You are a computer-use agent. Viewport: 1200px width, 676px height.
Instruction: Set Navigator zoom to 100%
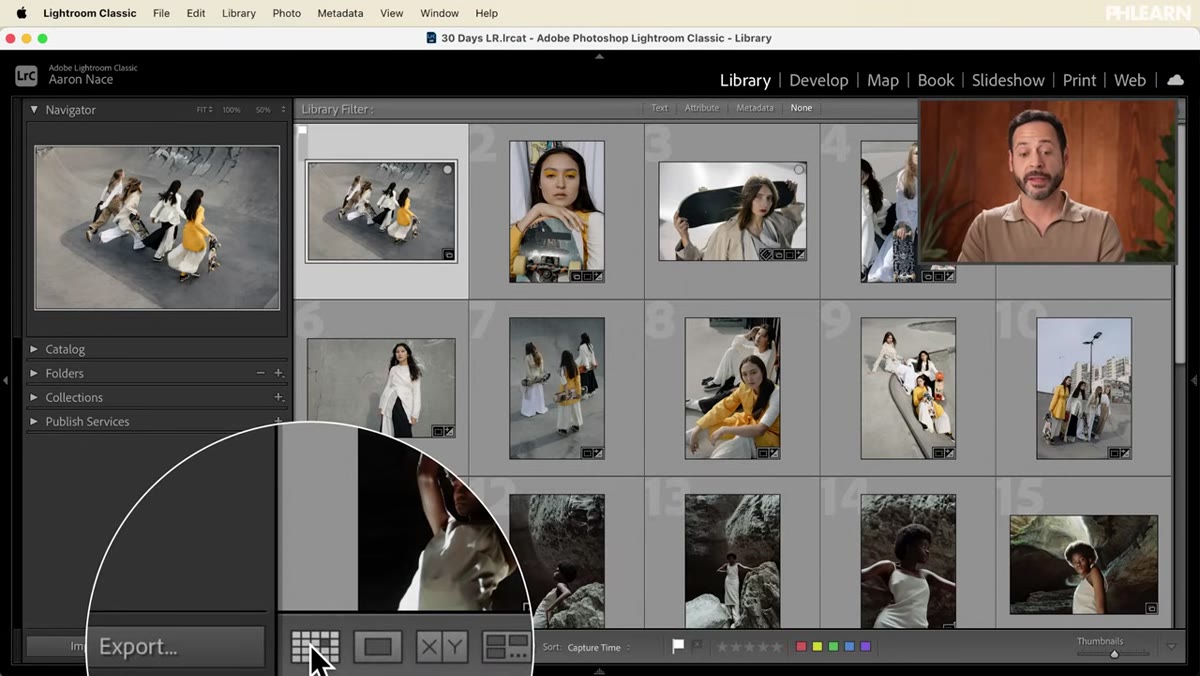(231, 110)
